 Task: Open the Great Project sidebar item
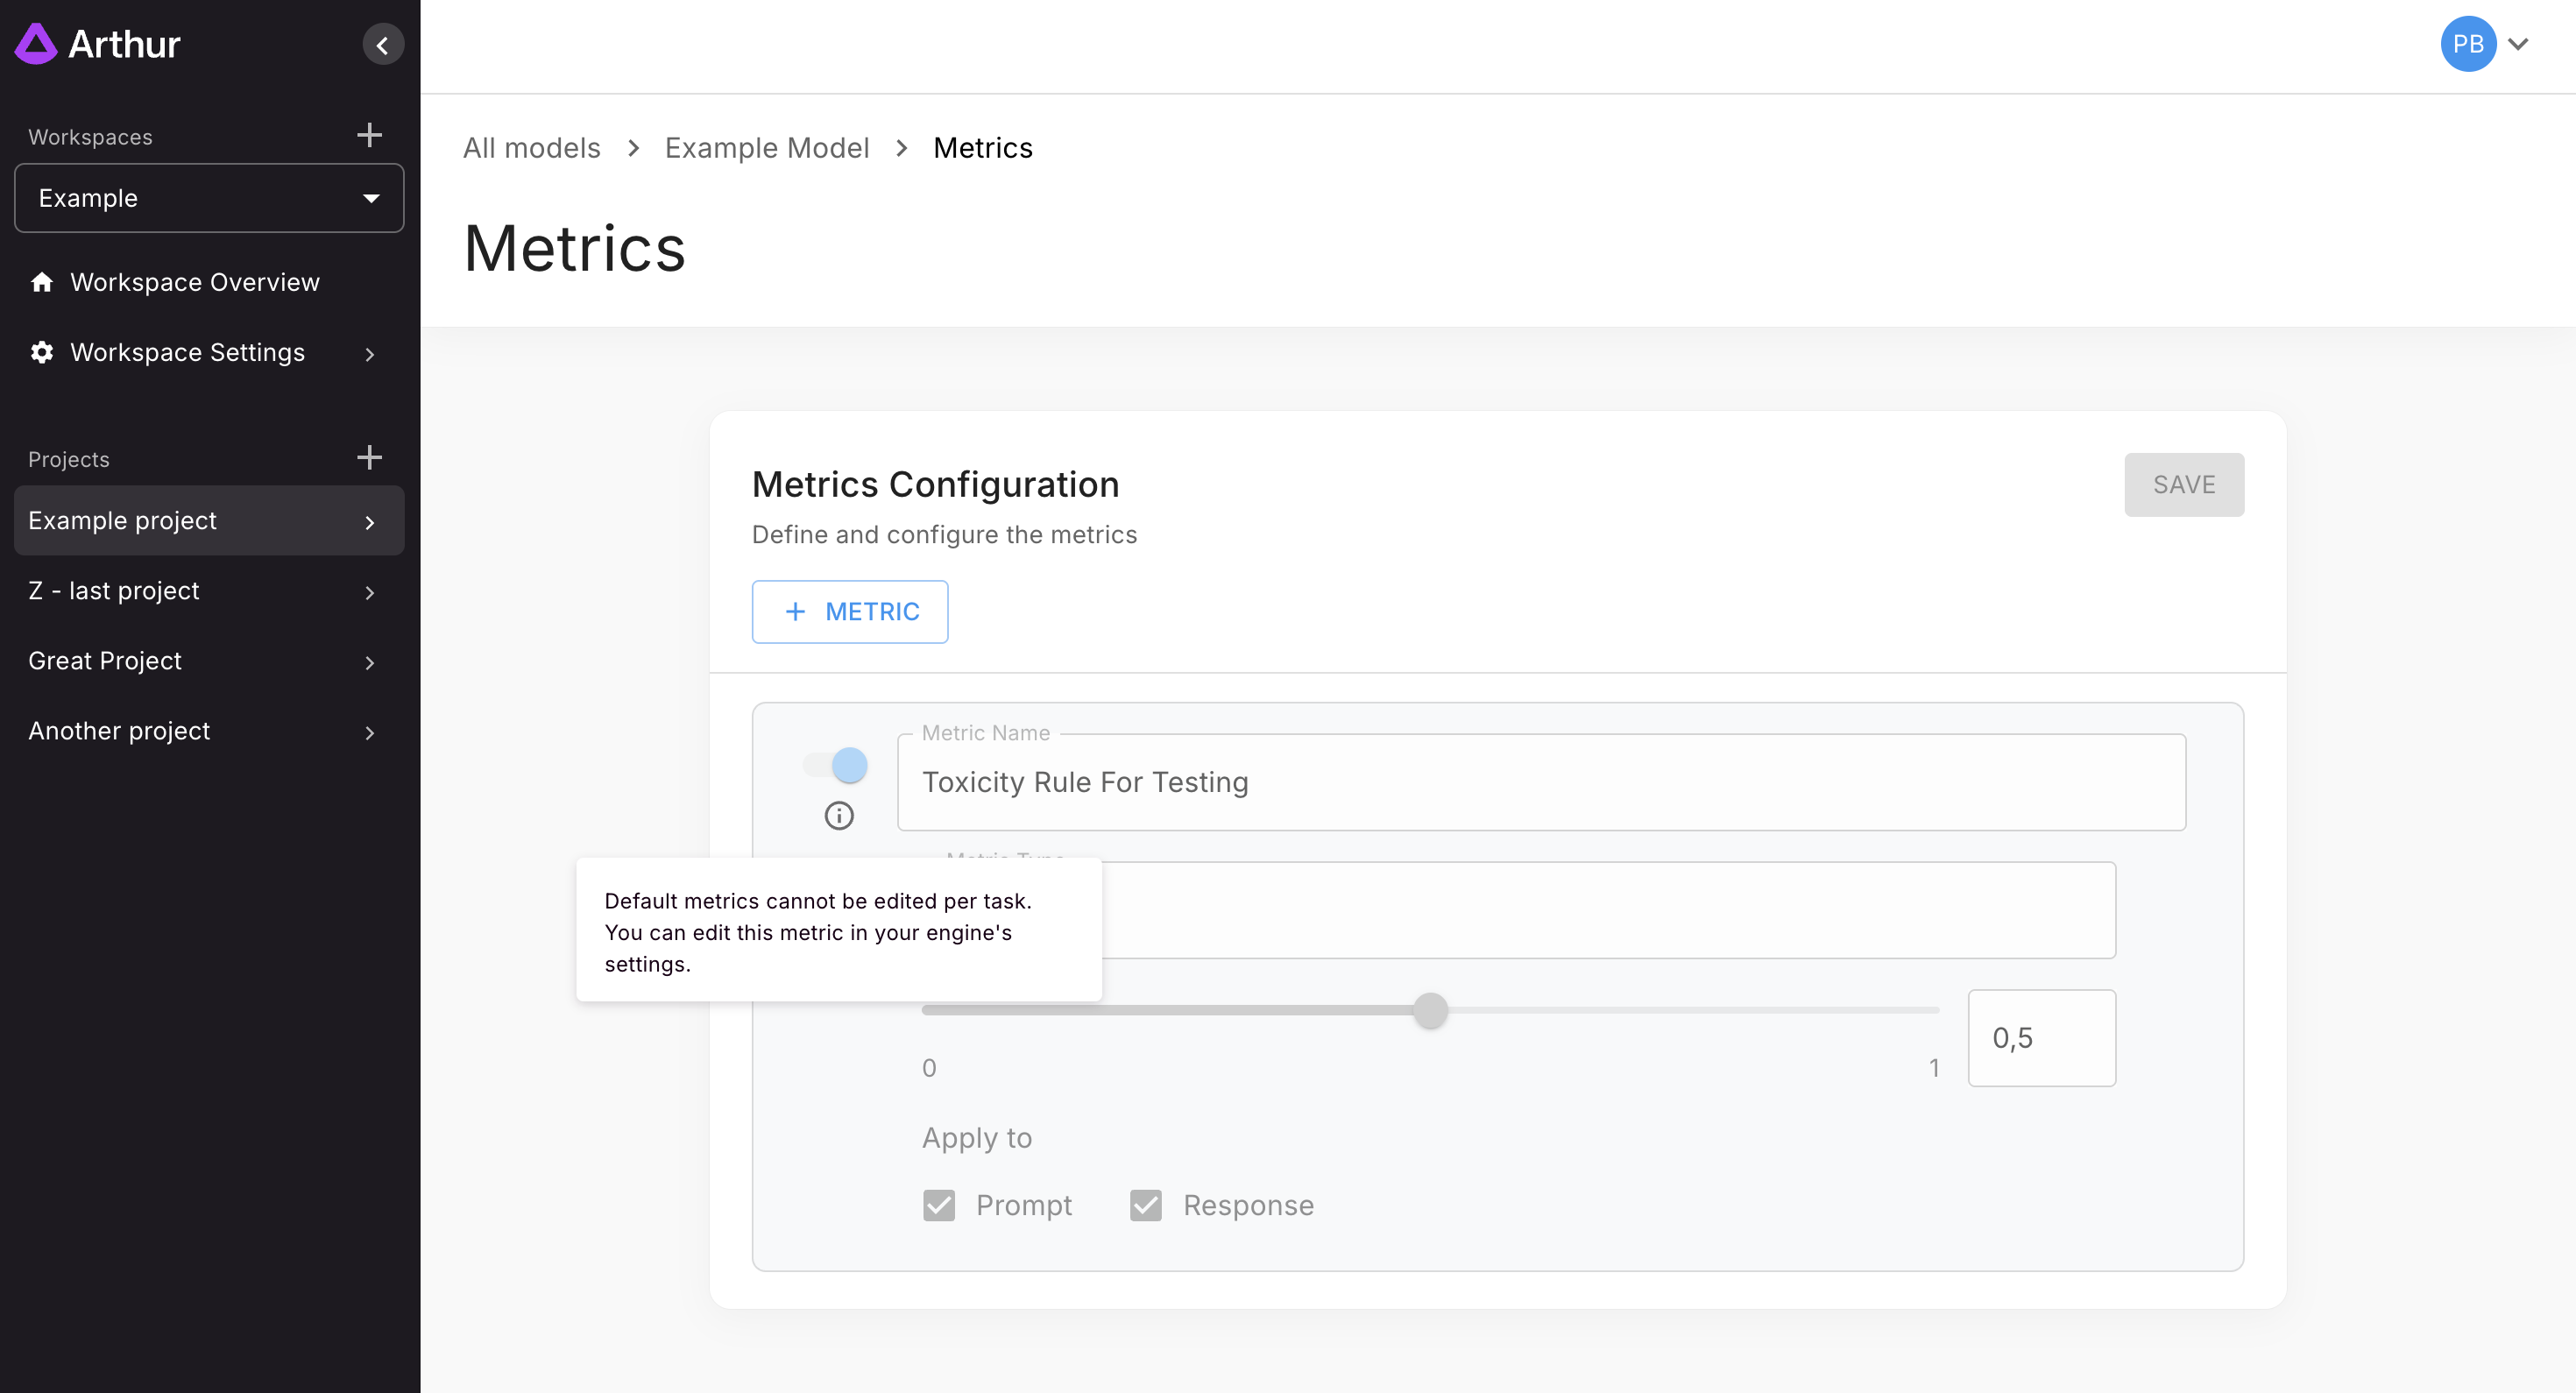click(x=105, y=661)
